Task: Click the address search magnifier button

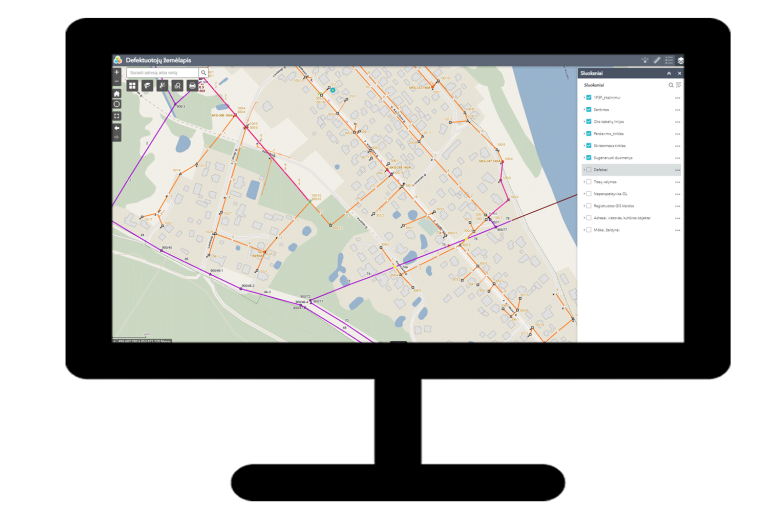Action: [x=203, y=73]
